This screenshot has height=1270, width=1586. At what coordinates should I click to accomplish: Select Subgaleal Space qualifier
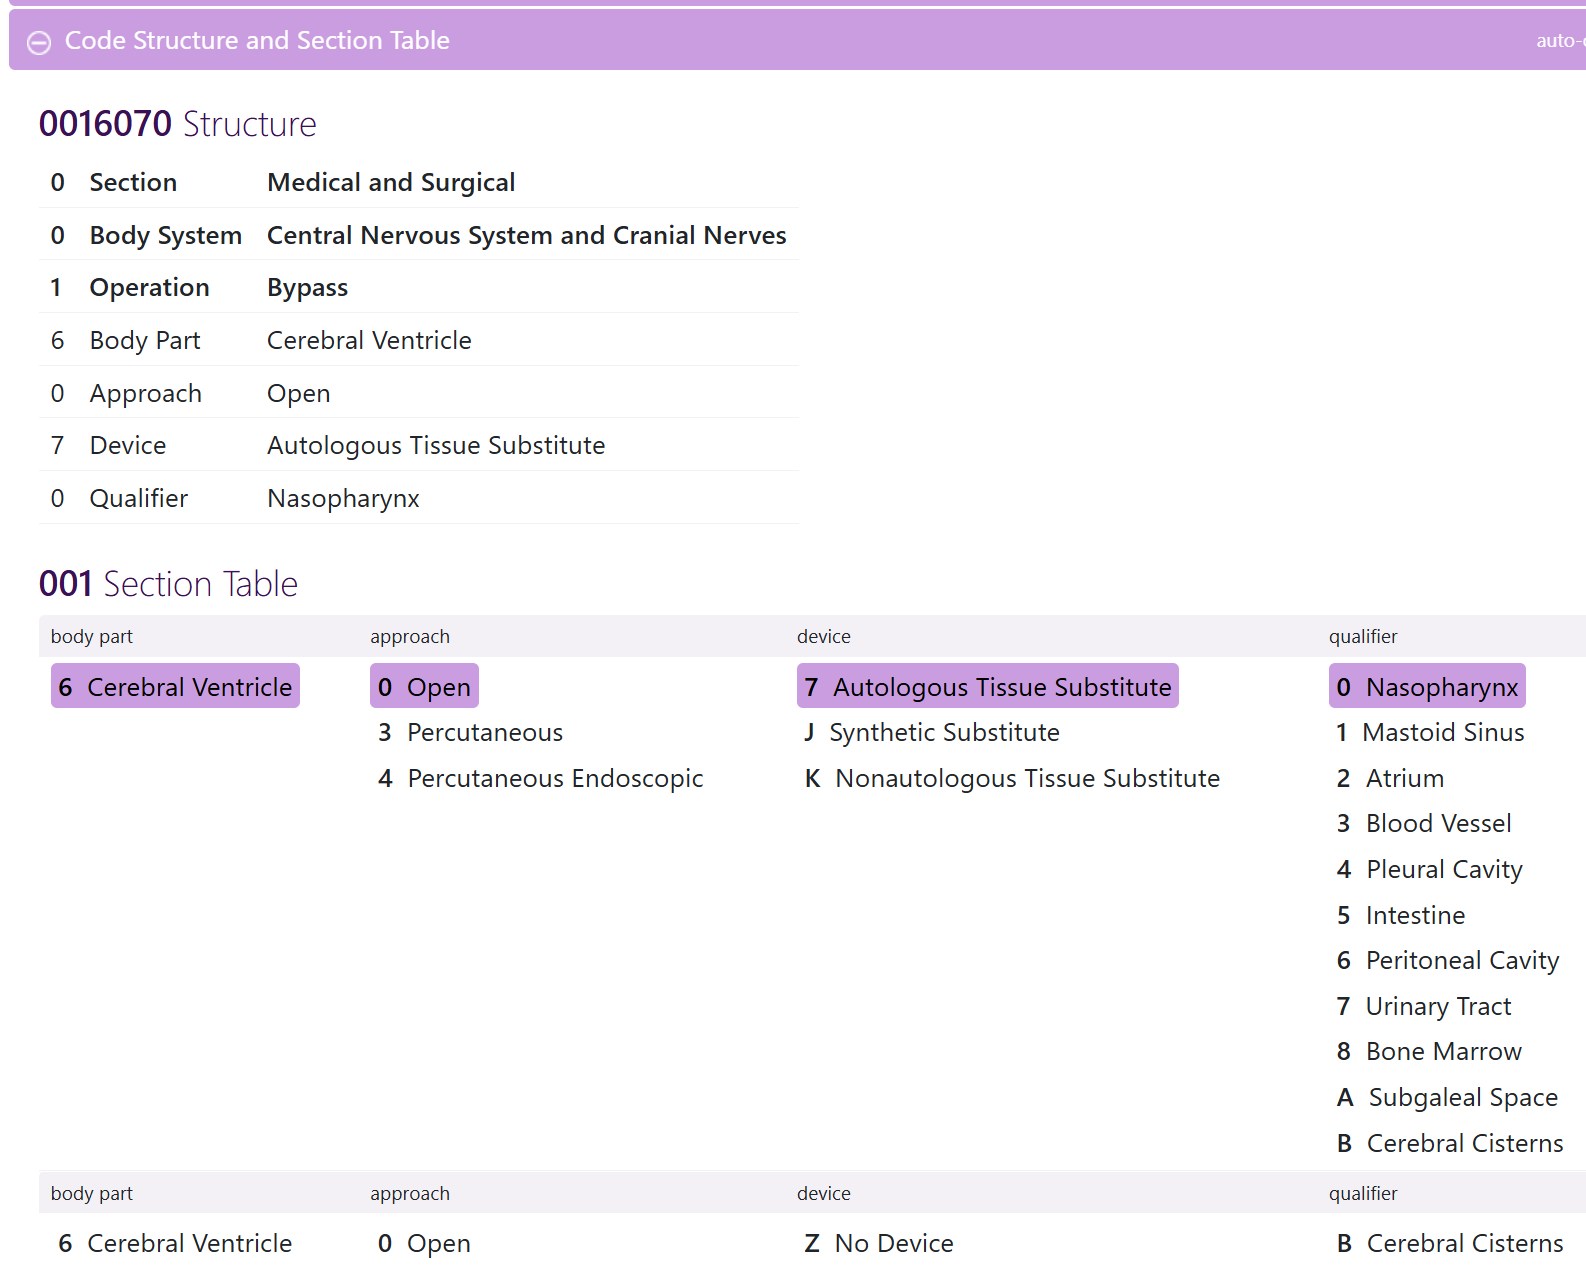coord(1447,1098)
